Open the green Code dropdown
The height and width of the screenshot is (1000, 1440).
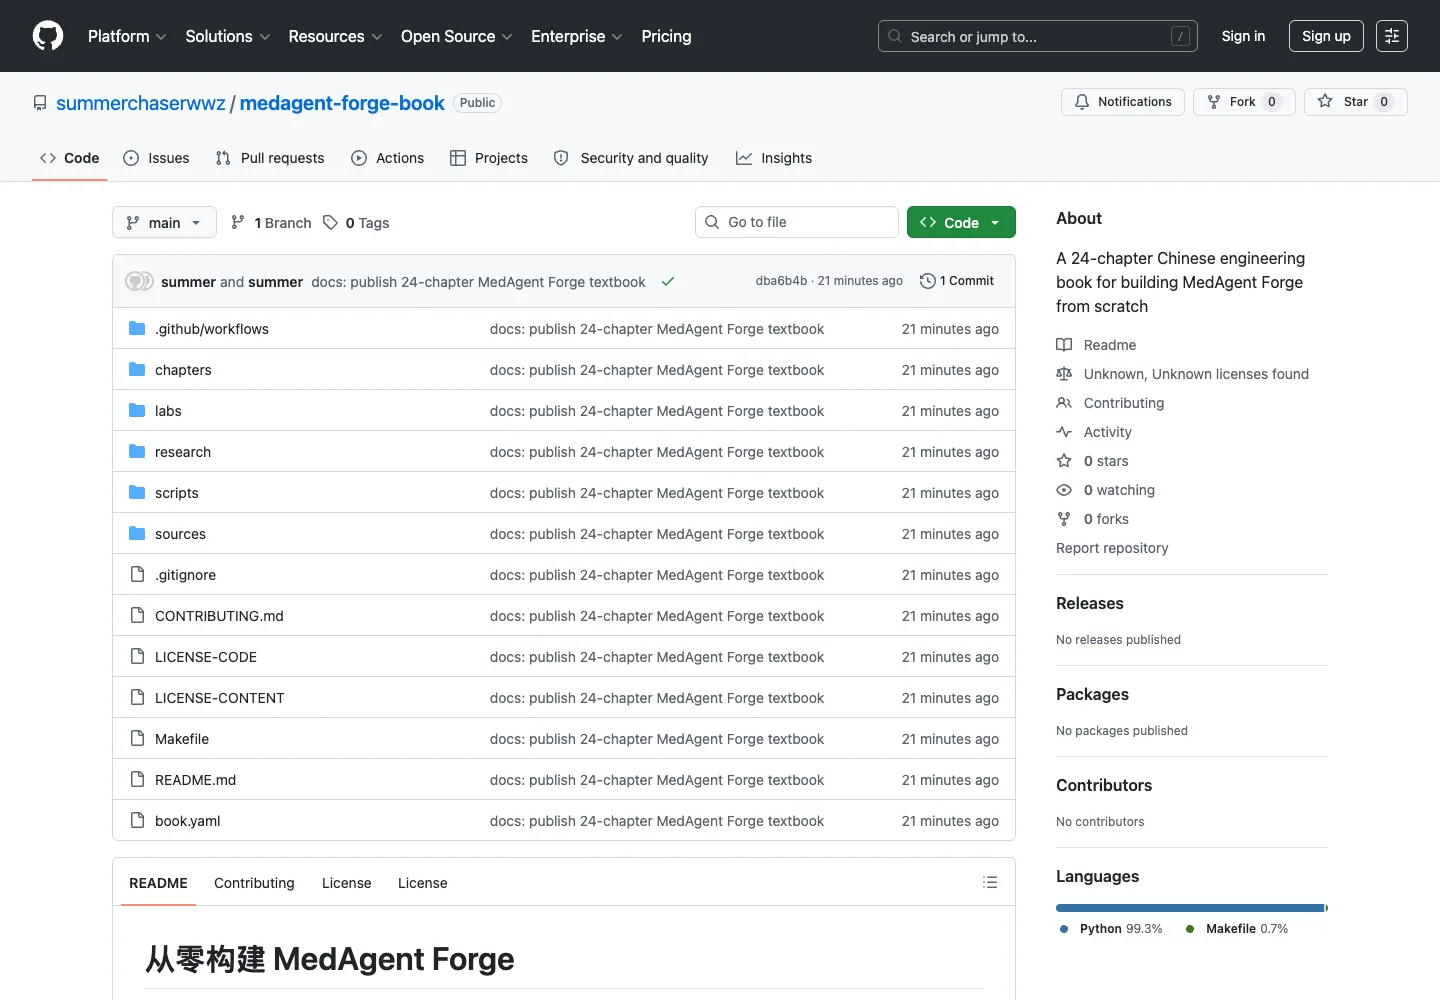(x=961, y=222)
